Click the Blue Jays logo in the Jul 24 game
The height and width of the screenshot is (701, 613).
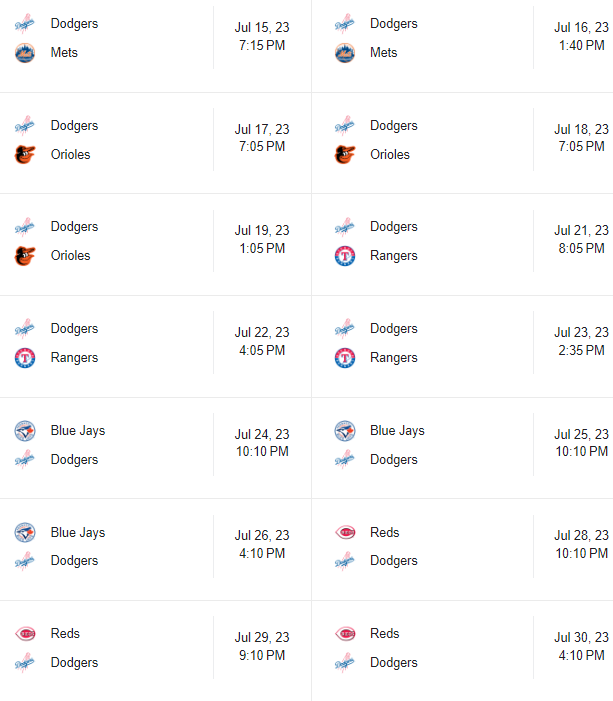point(25,431)
